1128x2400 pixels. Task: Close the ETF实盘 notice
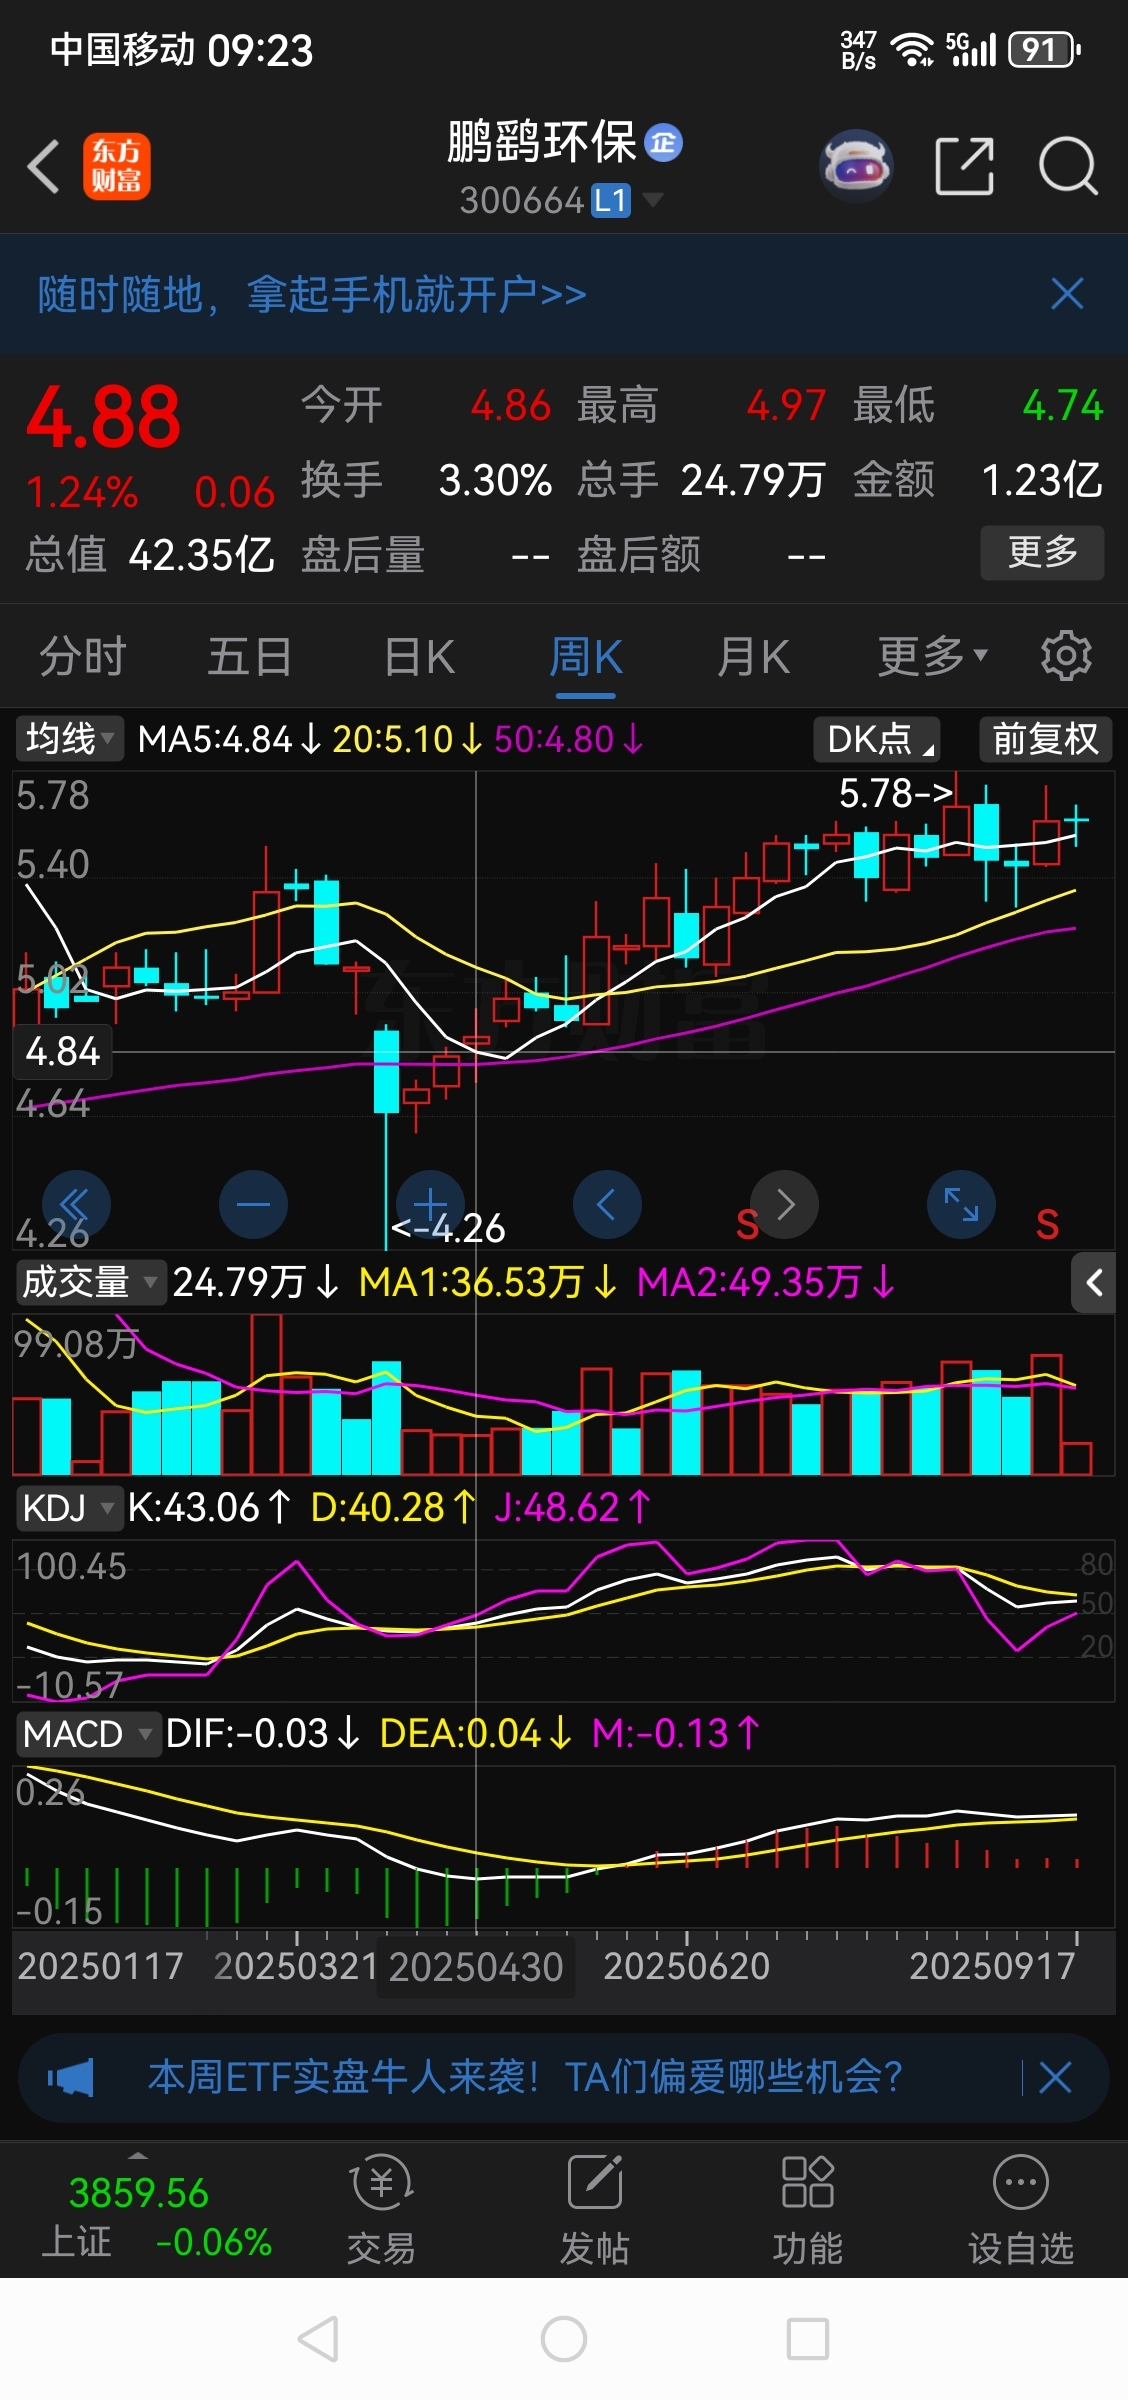(x=1056, y=2078)
